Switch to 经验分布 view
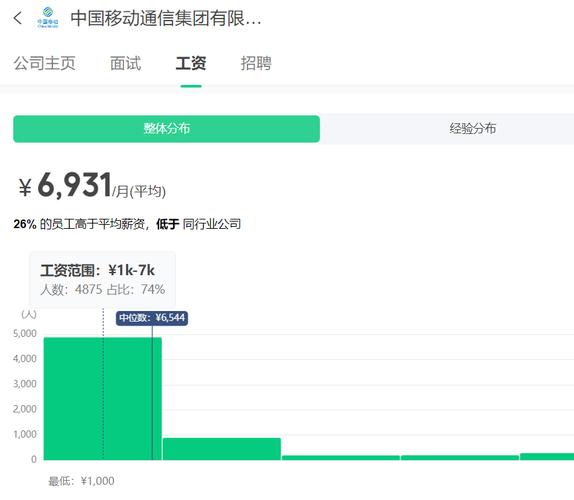 [x=473, y=128]
